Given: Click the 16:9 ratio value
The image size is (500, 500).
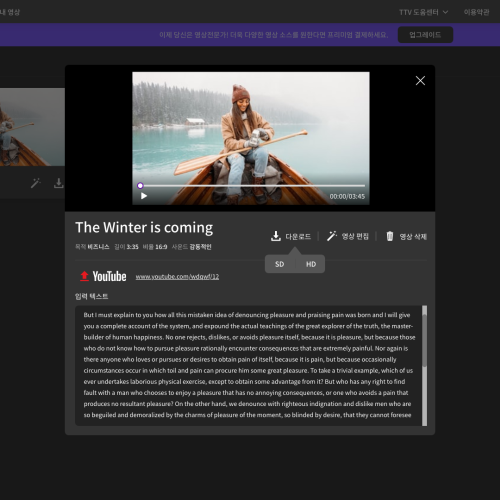Looking at the screenshot, I should (x=161, y=247).
